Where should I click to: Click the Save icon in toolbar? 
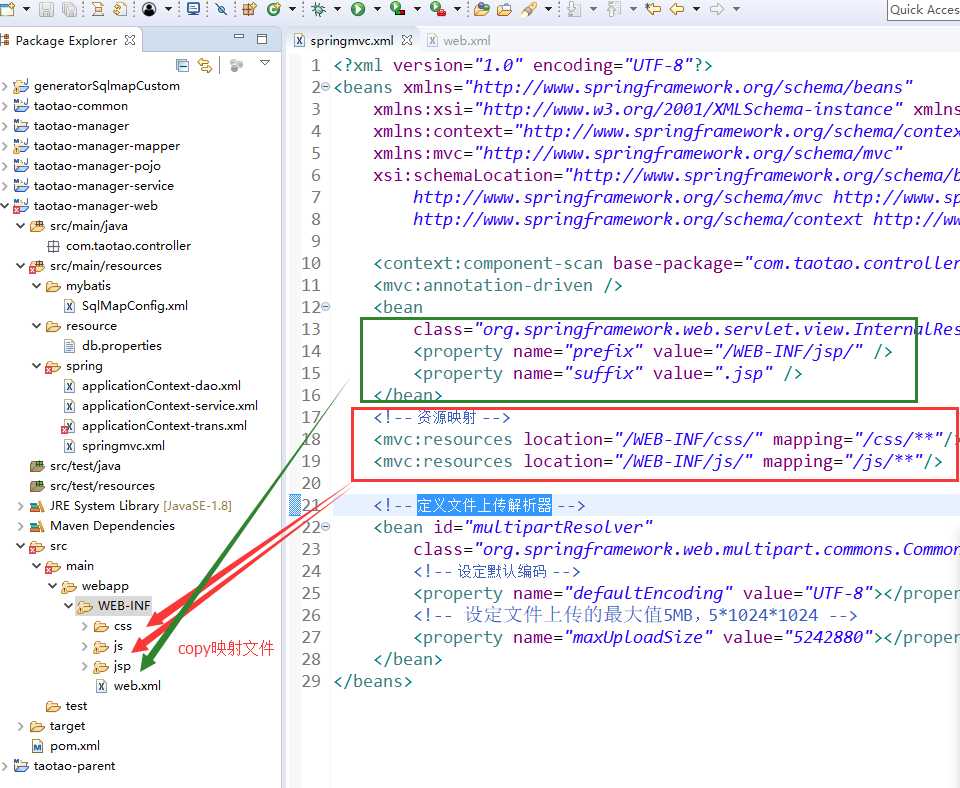pos(47,9)
